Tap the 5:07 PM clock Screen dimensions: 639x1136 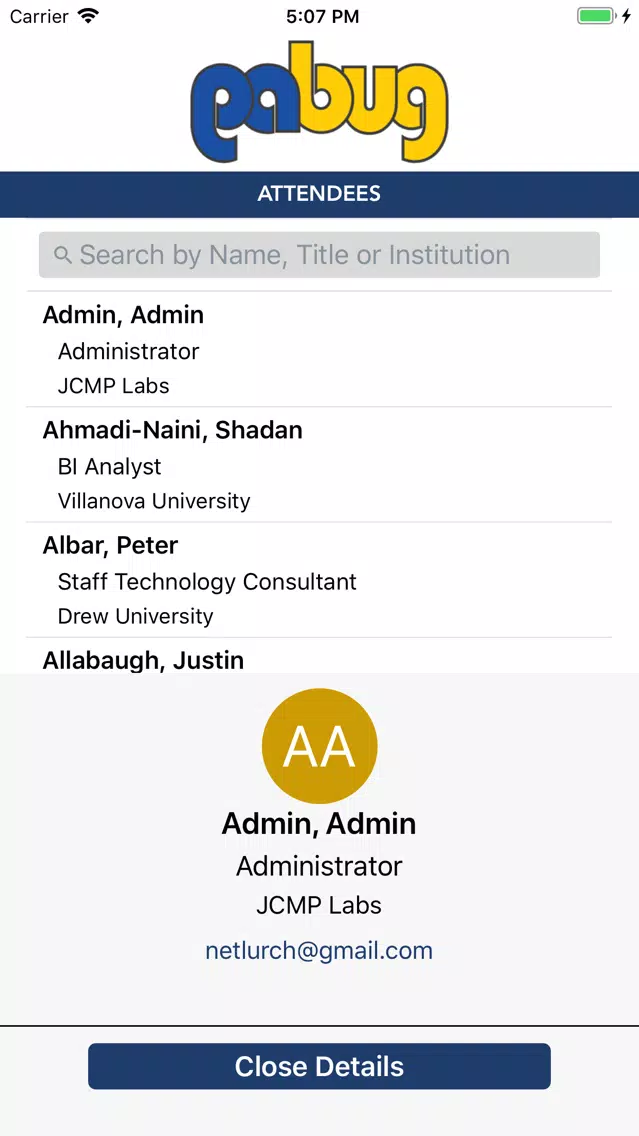coord(322,17)
